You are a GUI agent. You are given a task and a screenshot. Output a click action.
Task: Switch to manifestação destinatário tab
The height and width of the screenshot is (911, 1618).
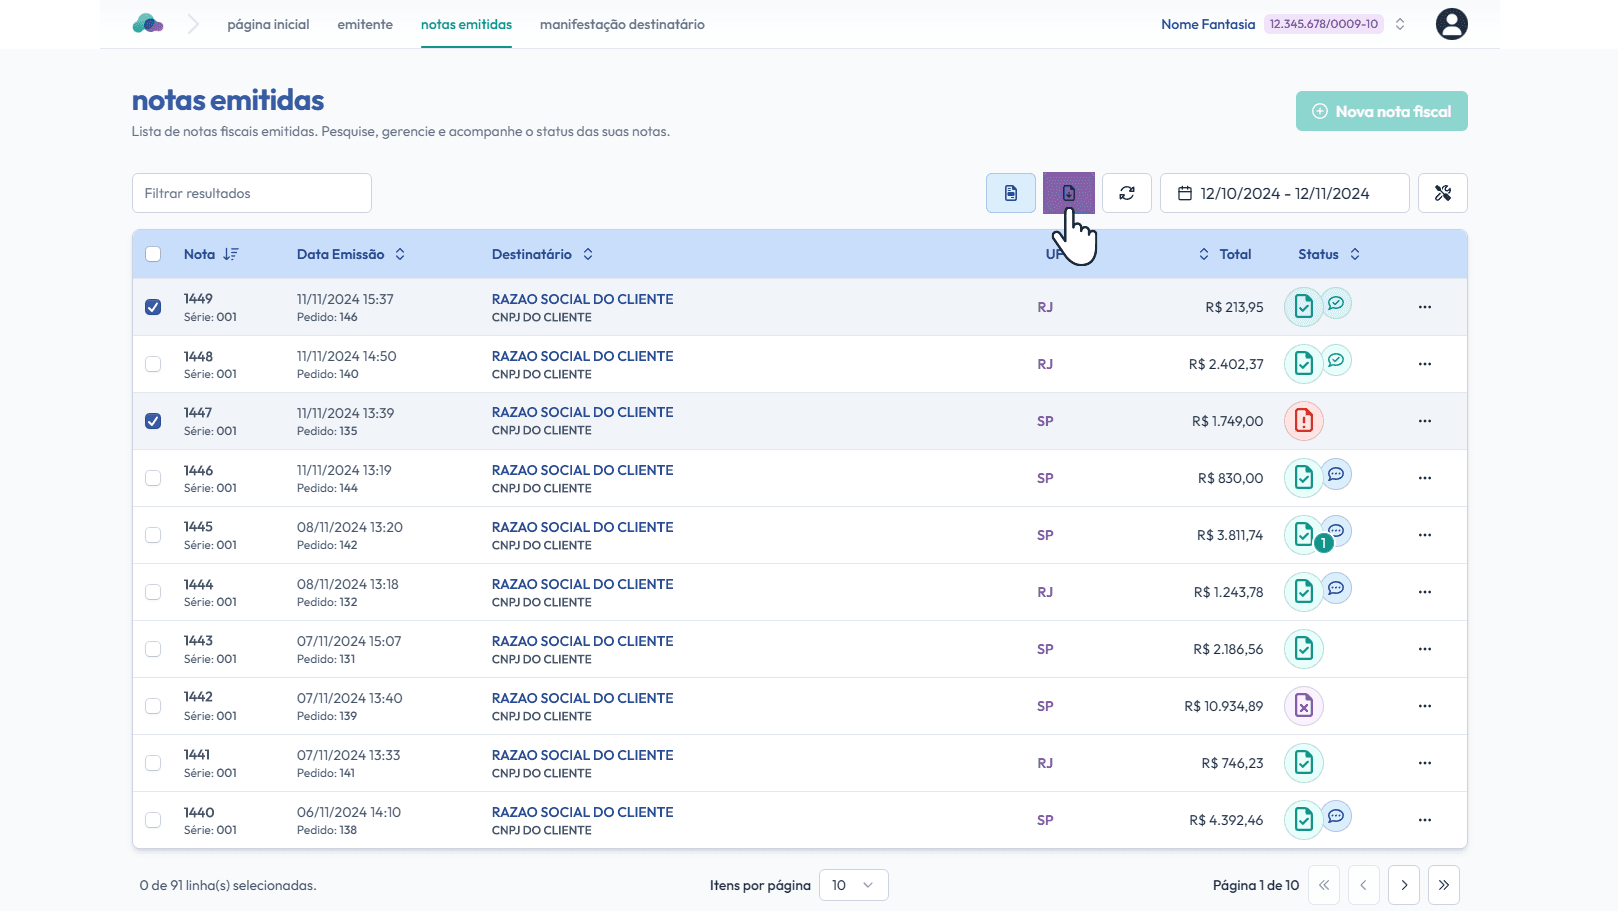pos(622,24)
